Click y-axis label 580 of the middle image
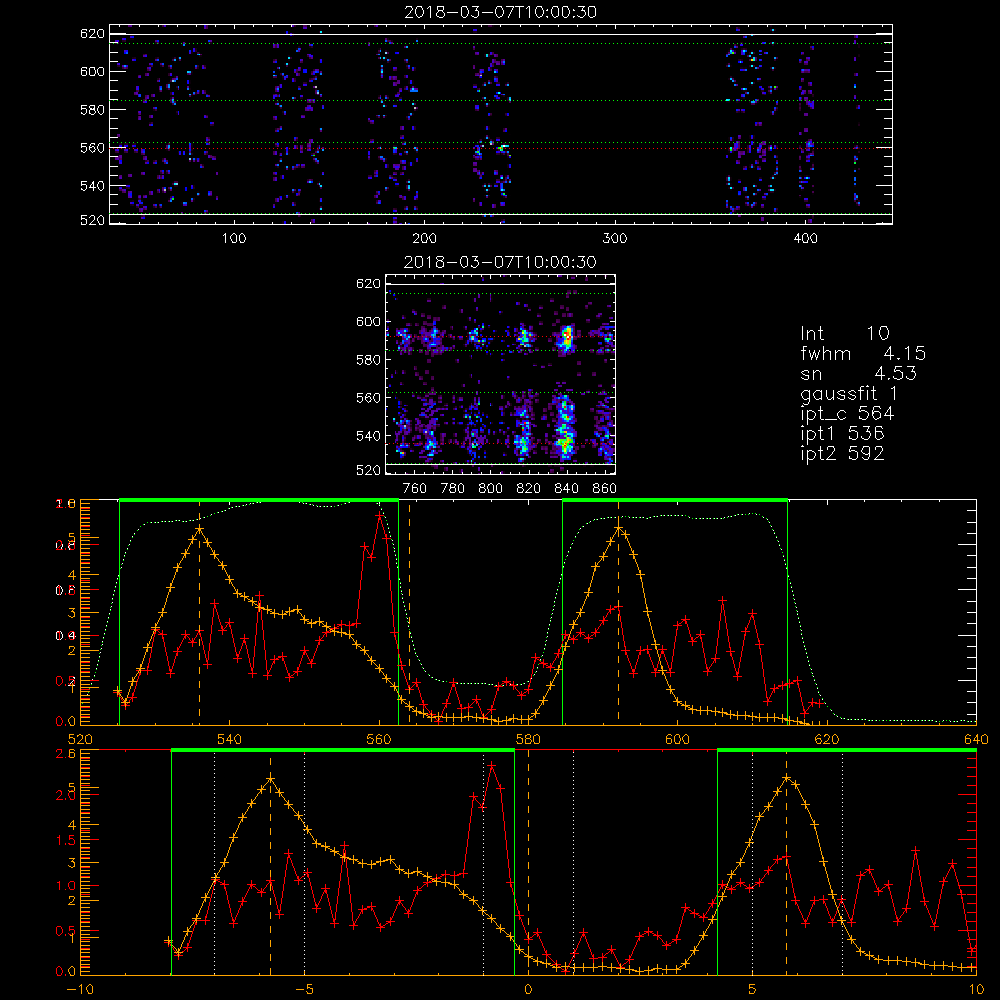The height and width of the screenshot is (1000, 1000). pos(368,360)
